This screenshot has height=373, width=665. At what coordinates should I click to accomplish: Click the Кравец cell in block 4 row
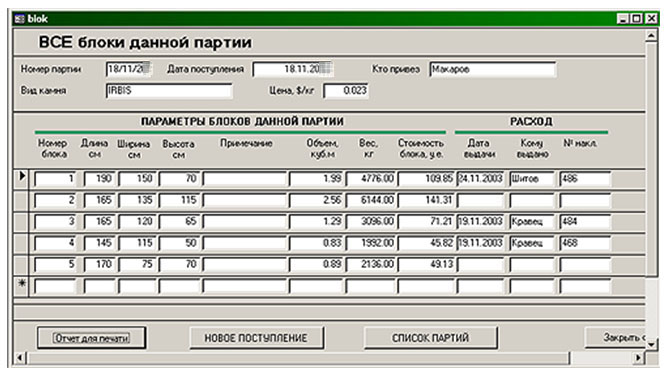click(532, 243)
